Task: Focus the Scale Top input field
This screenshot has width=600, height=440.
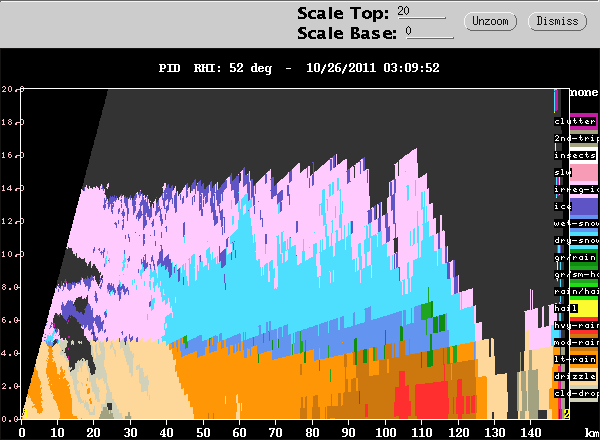Action: point(421,12)
